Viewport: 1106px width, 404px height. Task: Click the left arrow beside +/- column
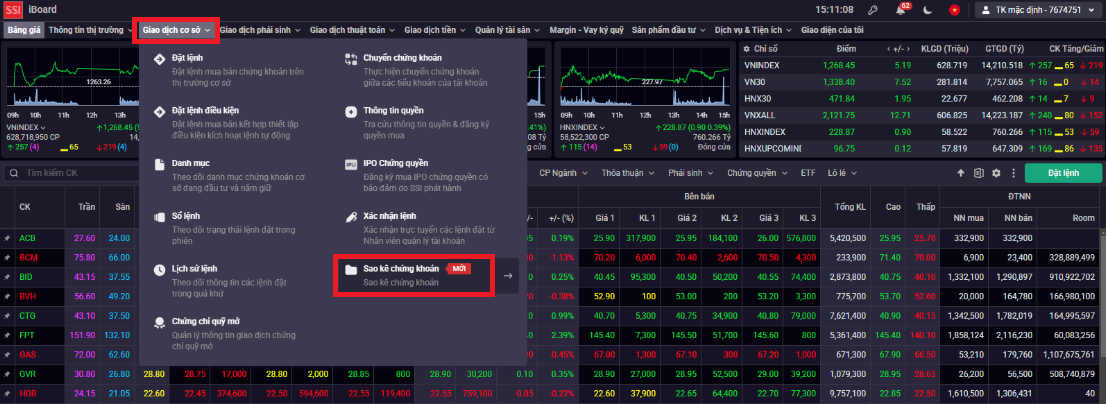[888, 49]
